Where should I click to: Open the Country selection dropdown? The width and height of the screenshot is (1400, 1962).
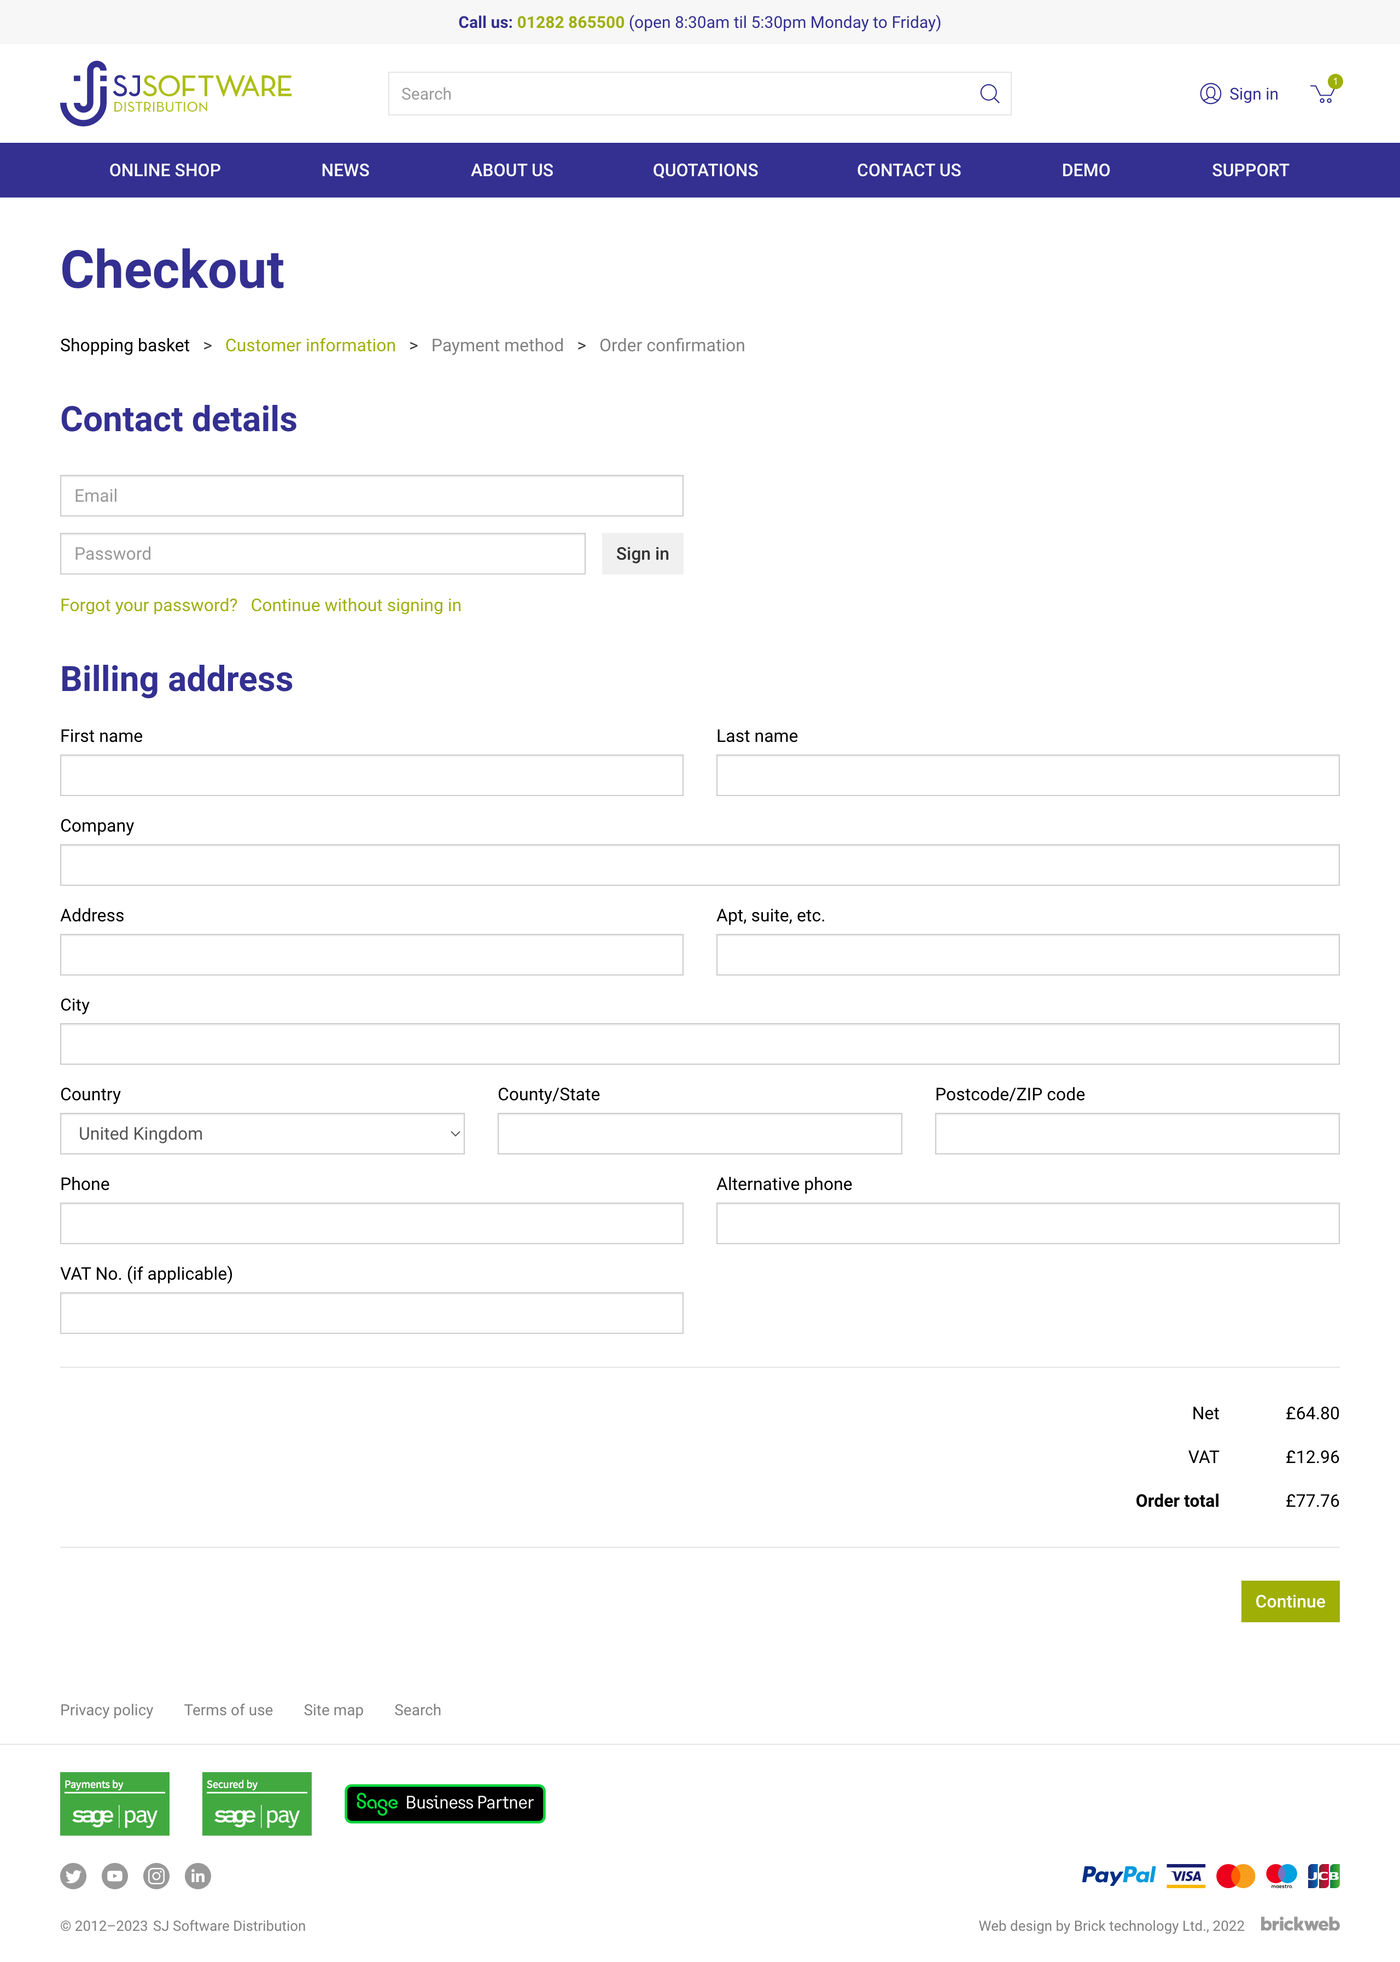pos(262,1133)
